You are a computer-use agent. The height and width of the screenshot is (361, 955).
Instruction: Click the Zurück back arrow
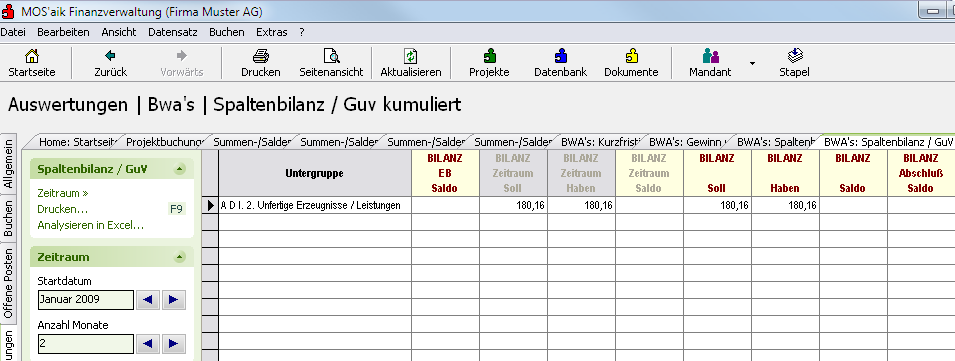pyautogui.click(x=110, y=56)
